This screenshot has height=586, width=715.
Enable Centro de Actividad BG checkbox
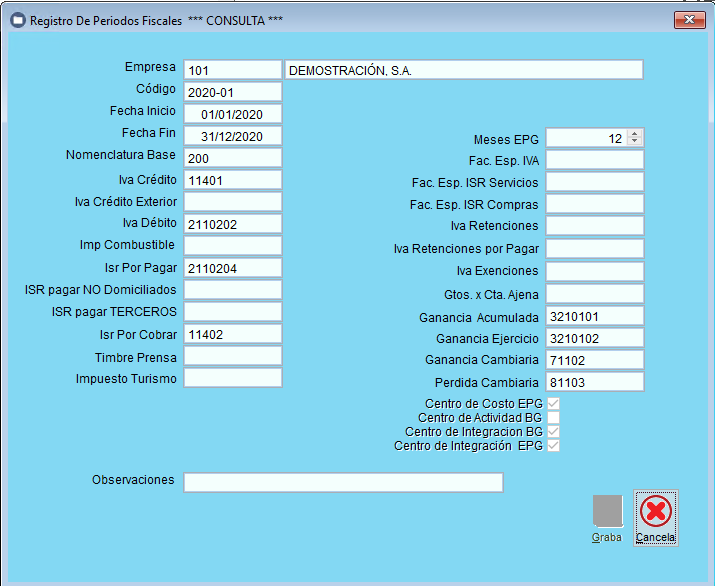[553, 418]
